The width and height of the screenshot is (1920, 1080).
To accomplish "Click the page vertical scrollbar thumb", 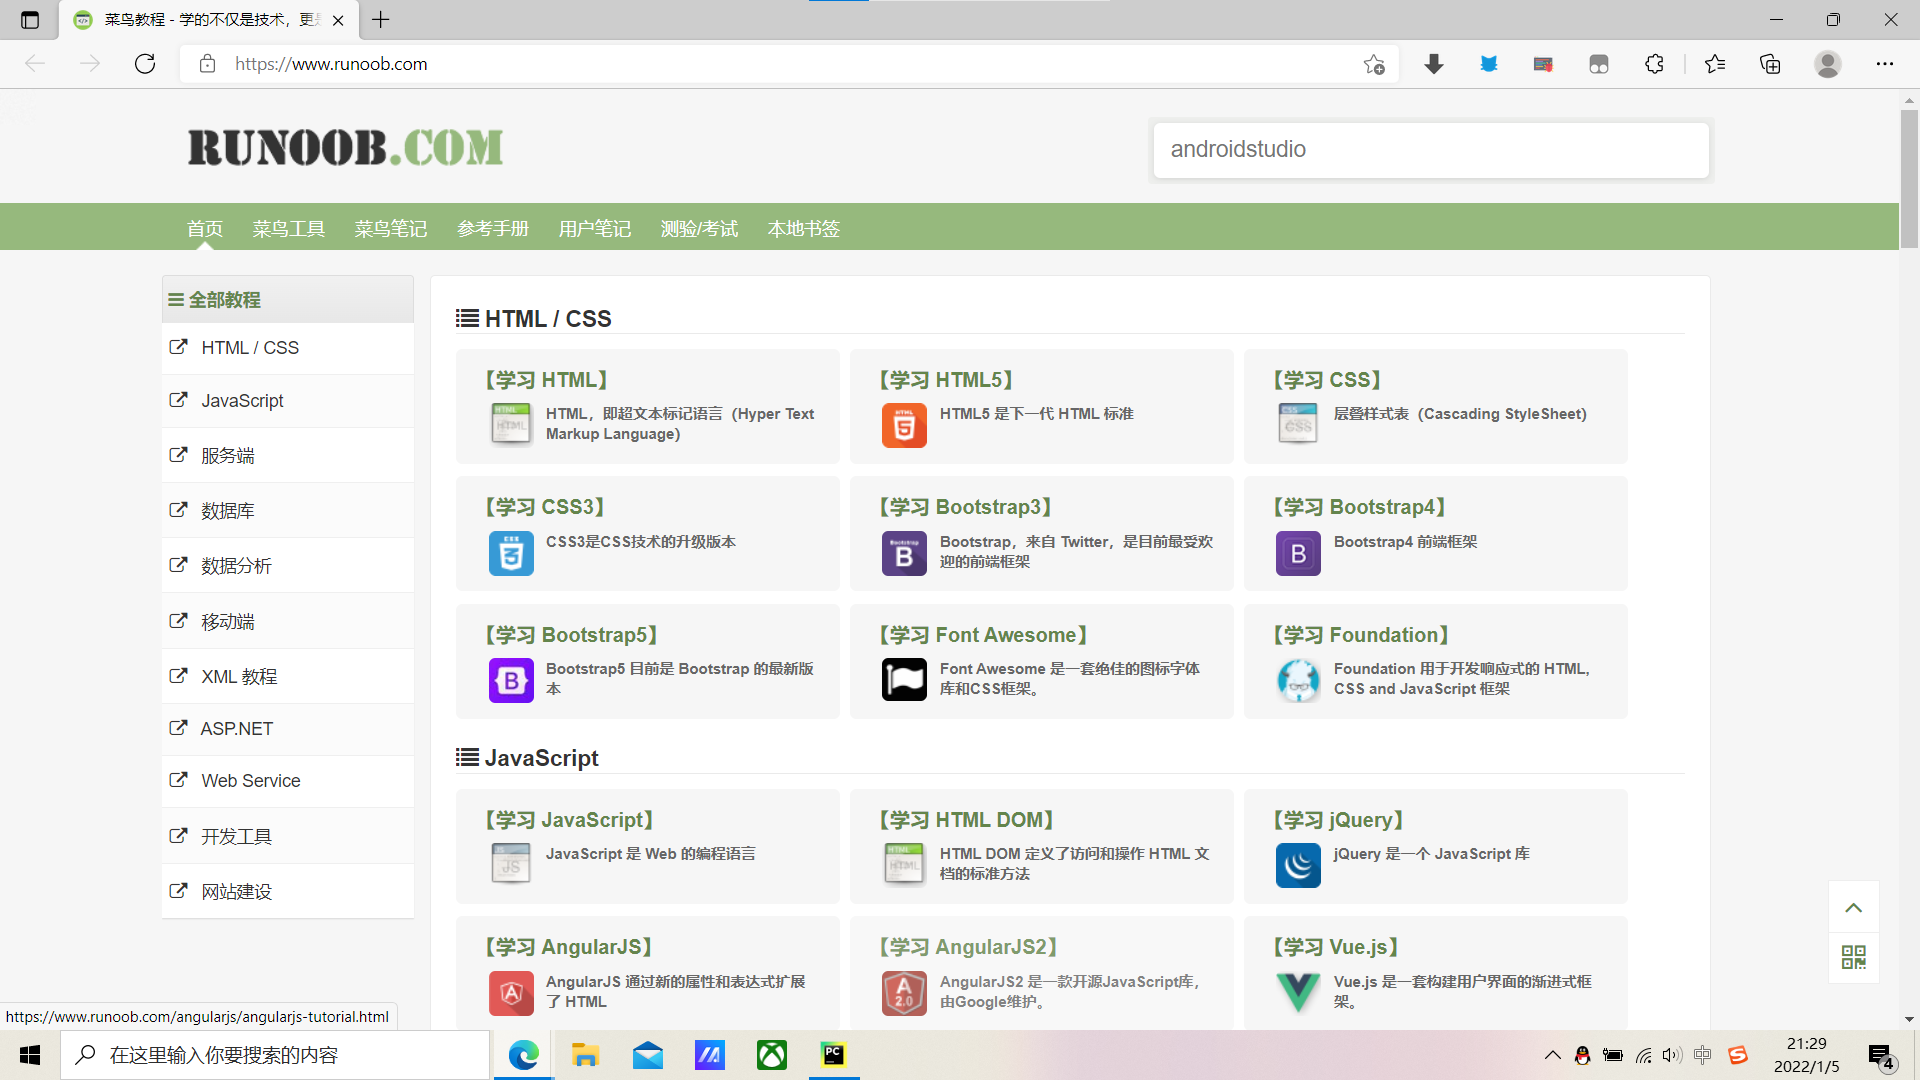I will [x=1909, y=178].
